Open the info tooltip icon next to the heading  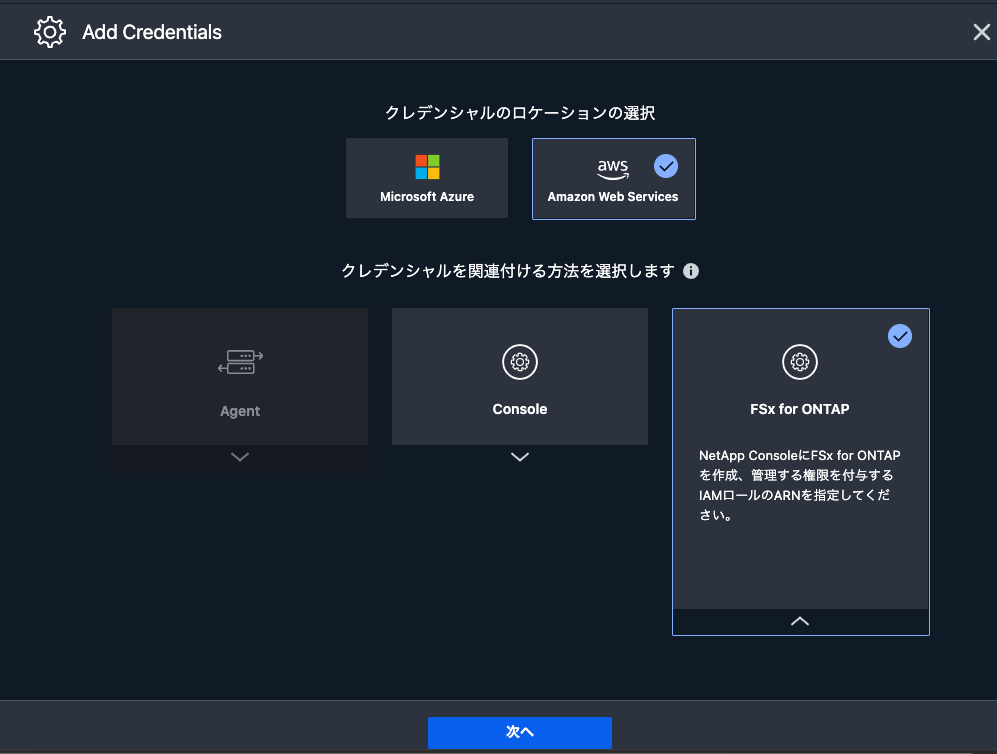[x=691, y=271]
